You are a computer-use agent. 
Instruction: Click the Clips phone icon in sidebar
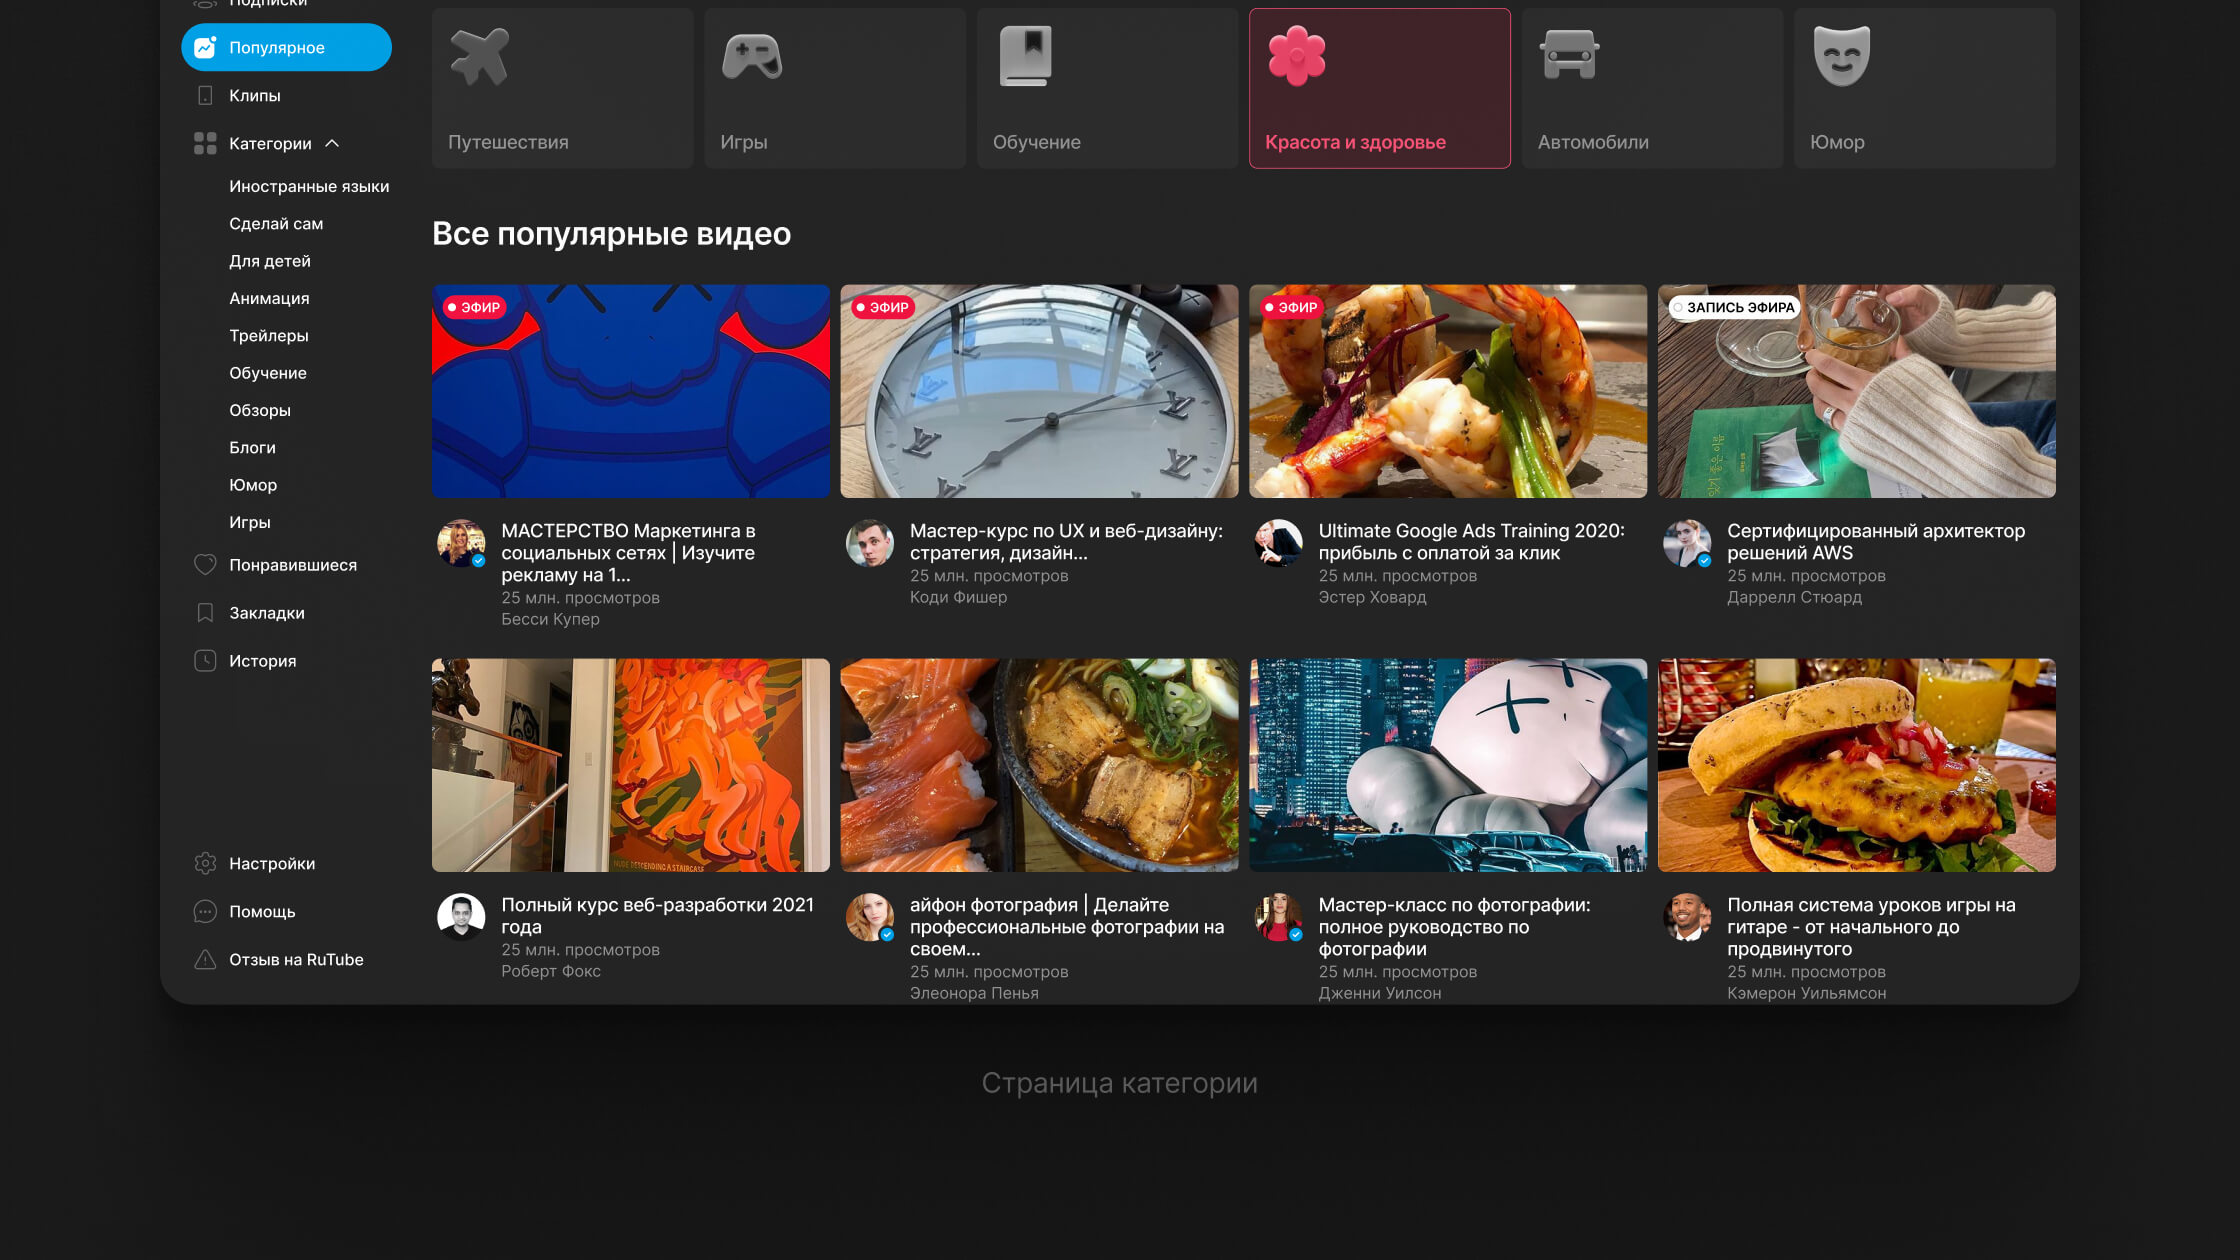pyautogui.click(x=205, y=96)
